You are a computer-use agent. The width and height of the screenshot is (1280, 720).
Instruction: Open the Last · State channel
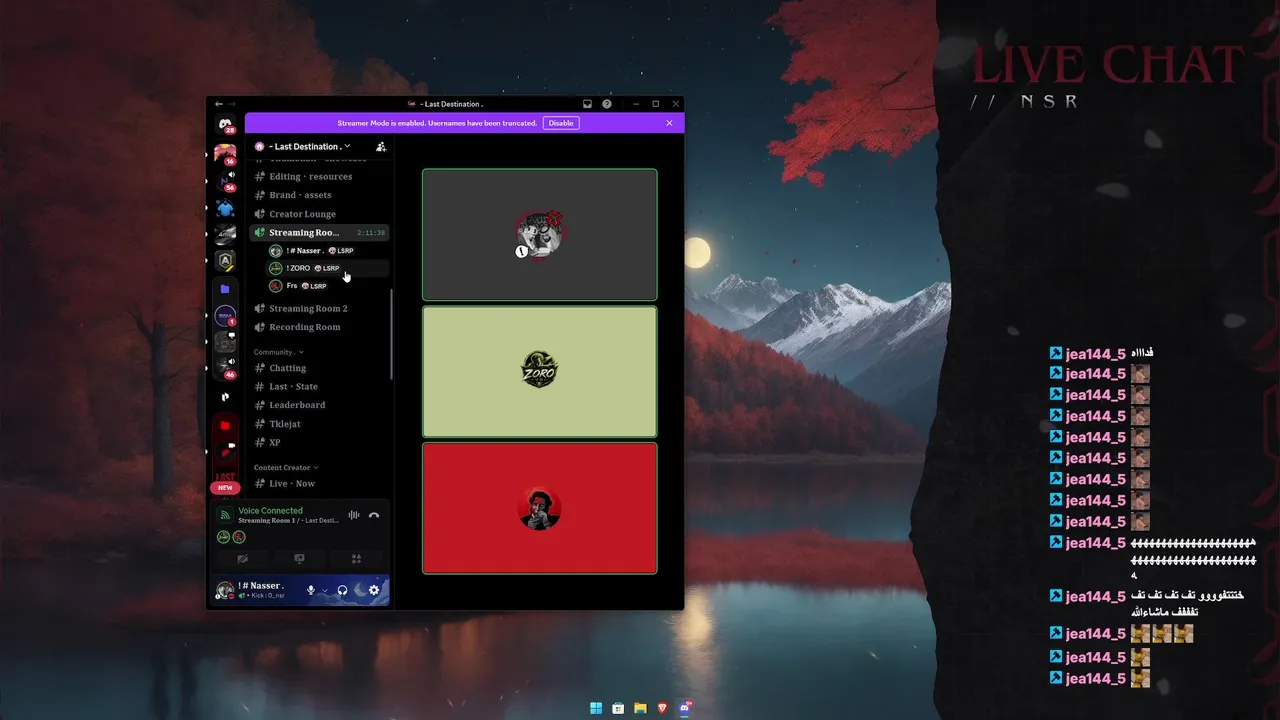319,386
